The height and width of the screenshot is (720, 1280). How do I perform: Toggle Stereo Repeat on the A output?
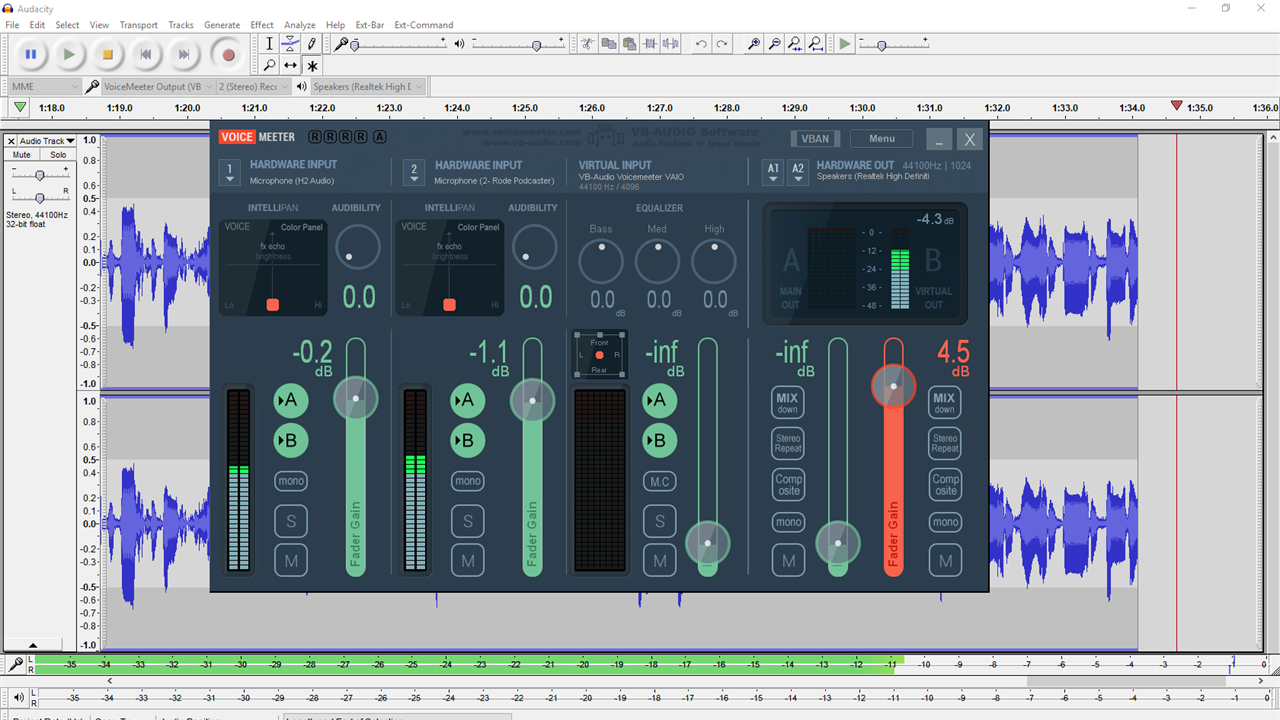click(x=788, y=443)
